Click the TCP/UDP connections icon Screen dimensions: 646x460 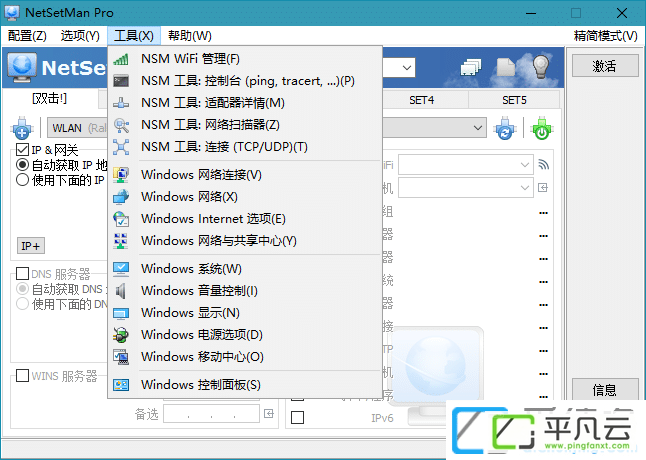(x=121, y=147)
